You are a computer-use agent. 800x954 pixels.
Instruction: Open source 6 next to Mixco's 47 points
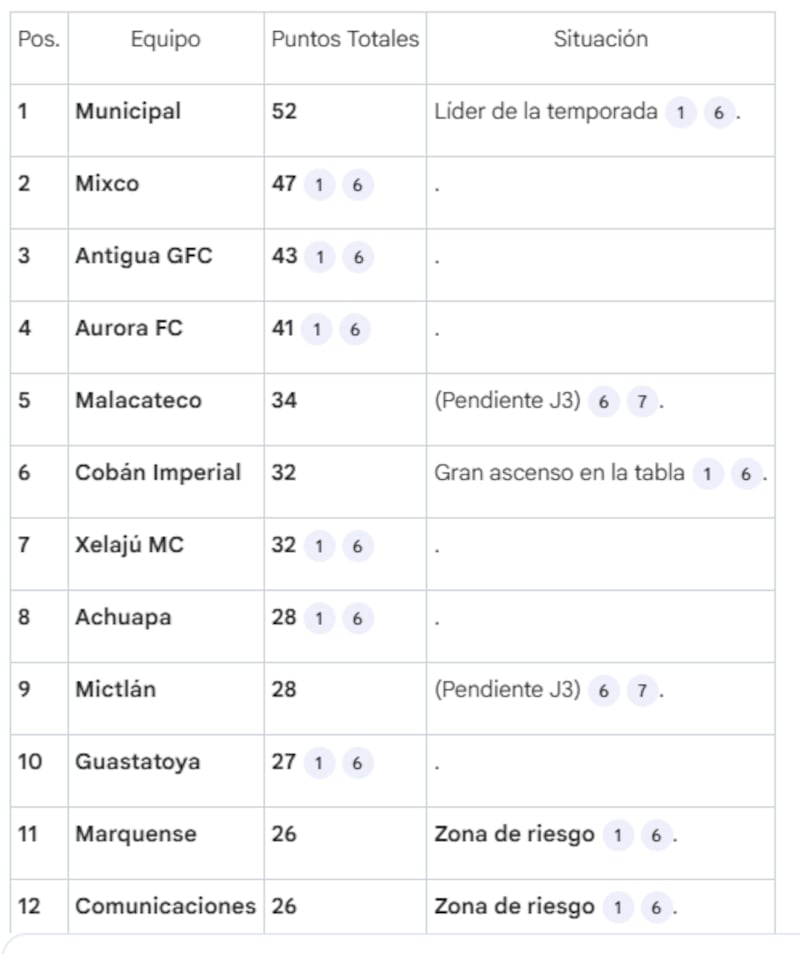357,185
